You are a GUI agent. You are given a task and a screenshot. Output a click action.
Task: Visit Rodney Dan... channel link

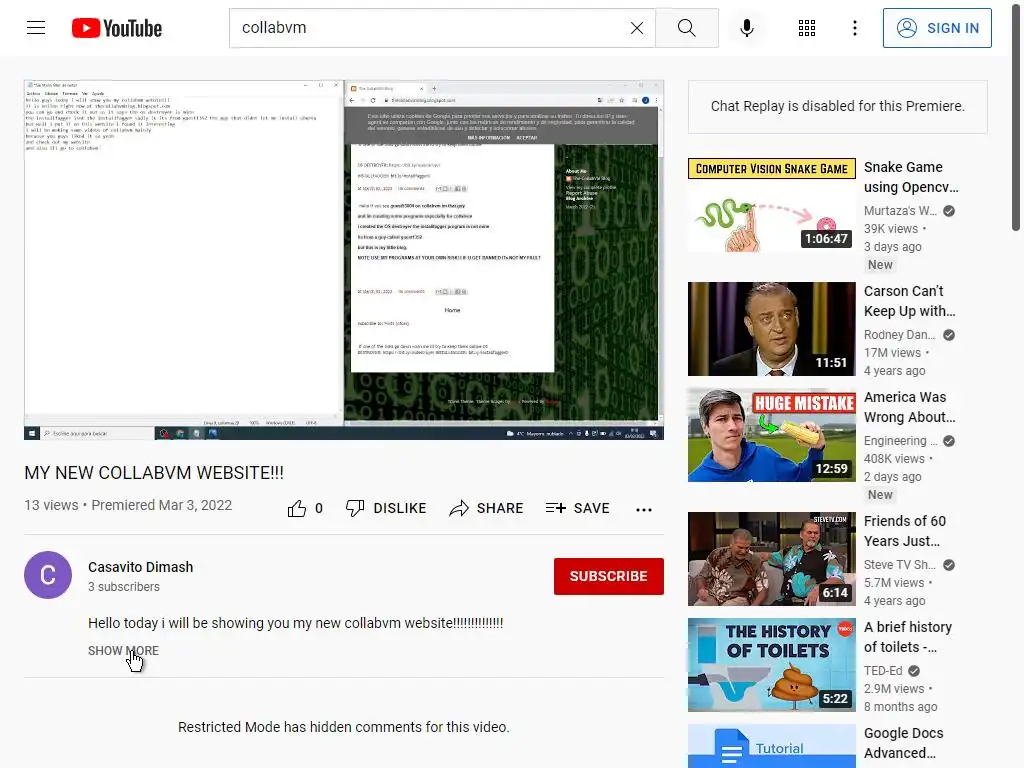pyautogui.click(x=899, y=335)
